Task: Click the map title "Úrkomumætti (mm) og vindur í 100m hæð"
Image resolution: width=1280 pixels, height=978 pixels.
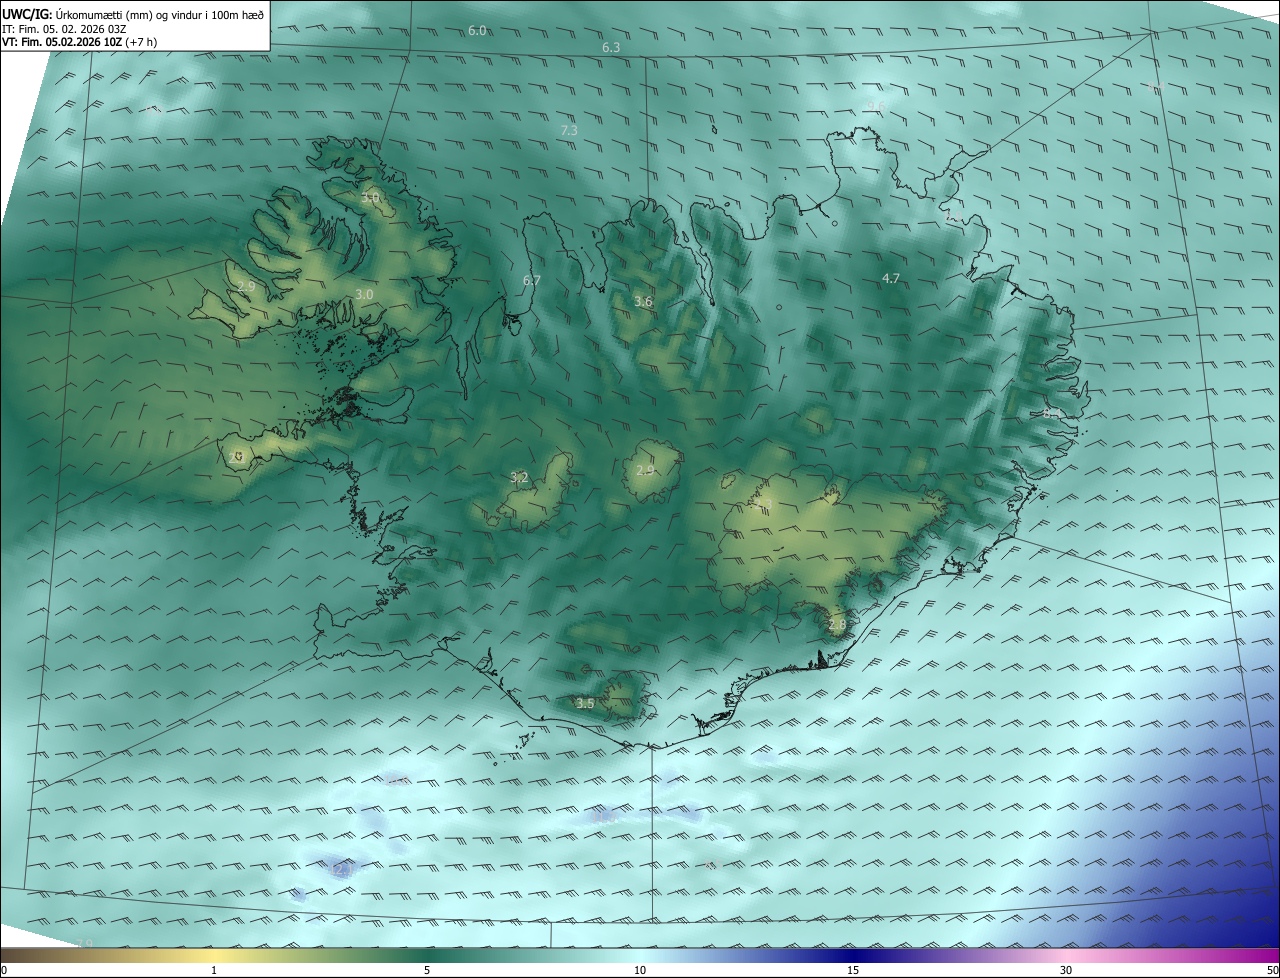Action: coord(160,14)
